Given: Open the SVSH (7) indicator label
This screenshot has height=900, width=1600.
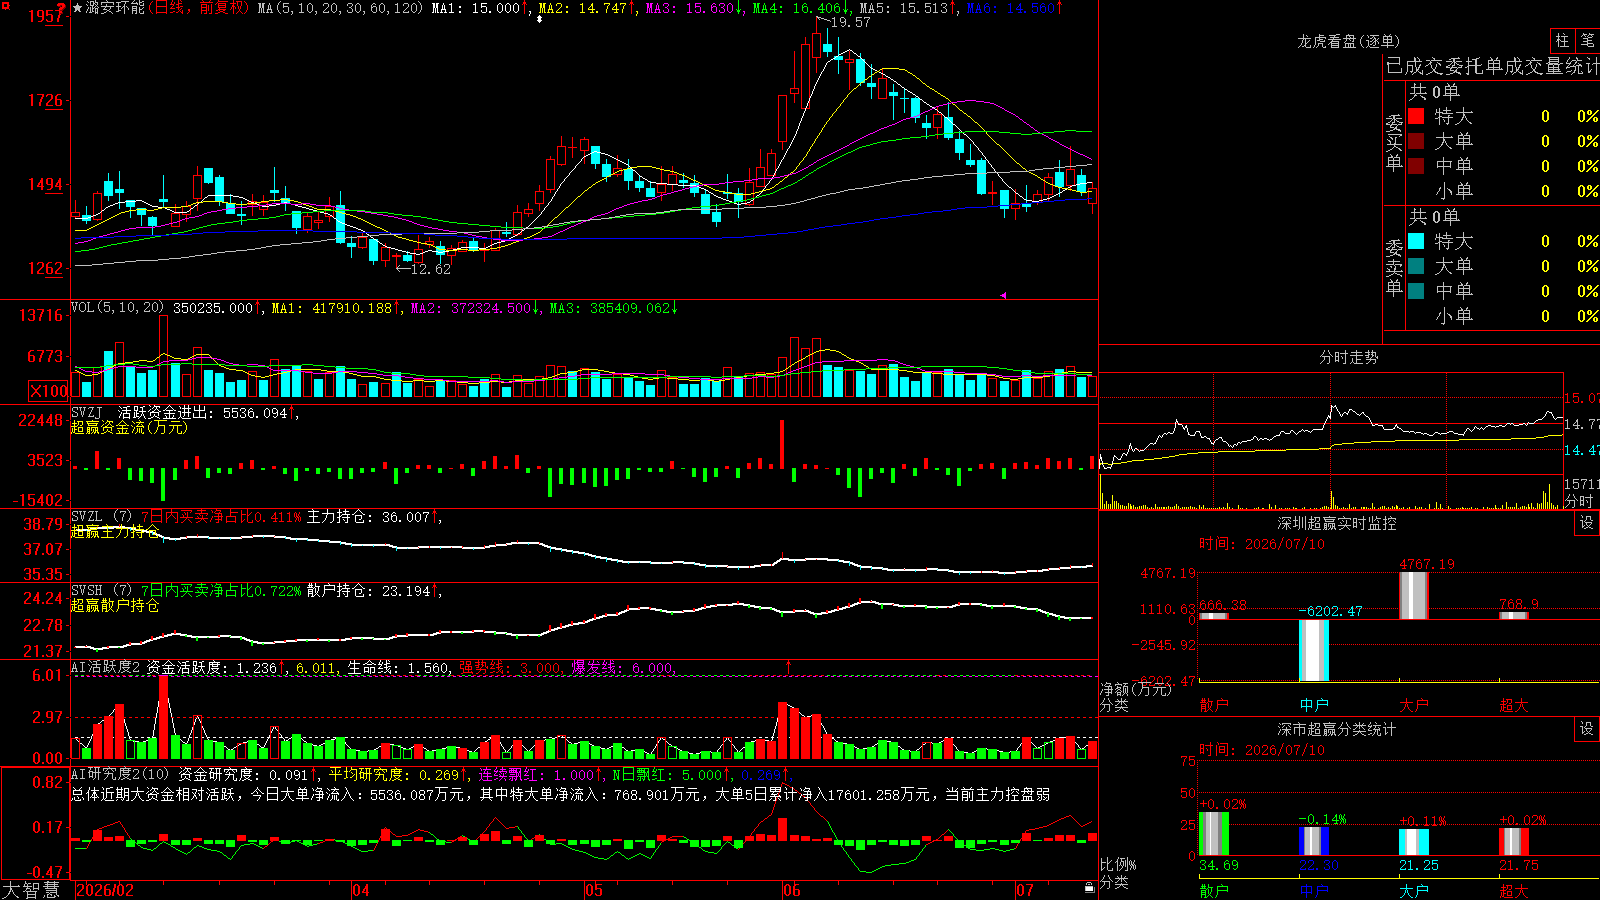Looking at the screenshot, I should (102, 591).
